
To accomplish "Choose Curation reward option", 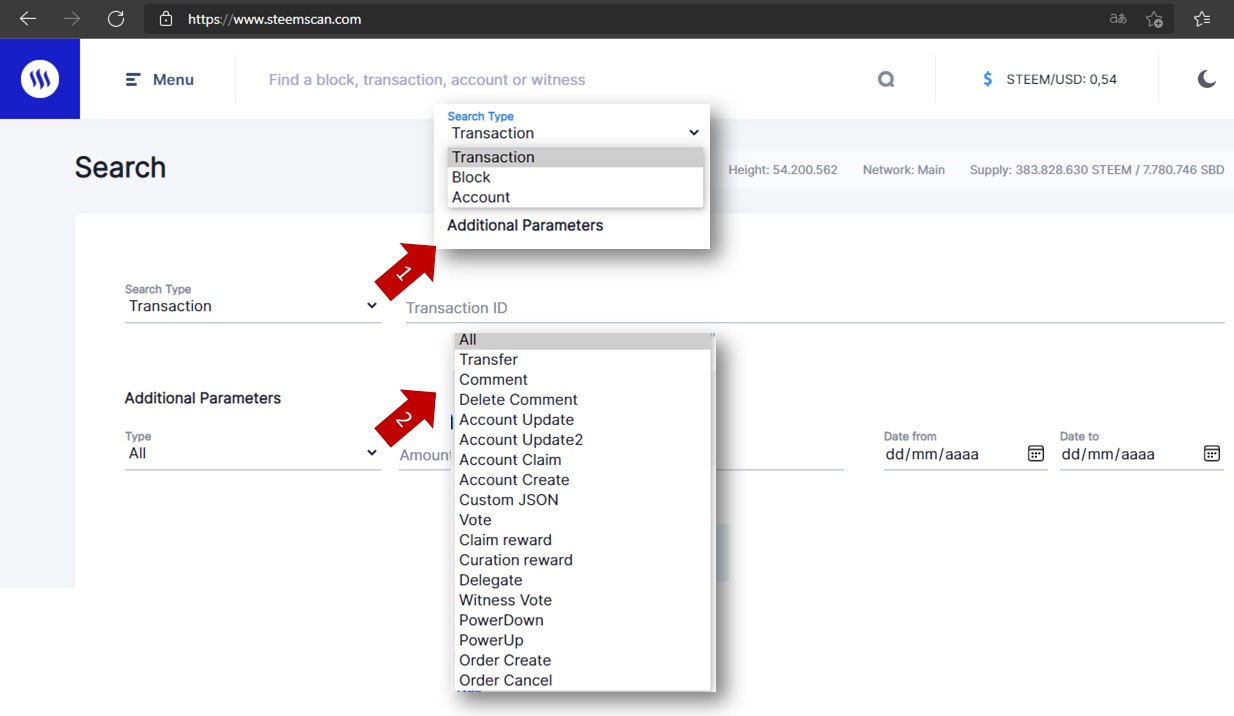I will coord(583,560).
